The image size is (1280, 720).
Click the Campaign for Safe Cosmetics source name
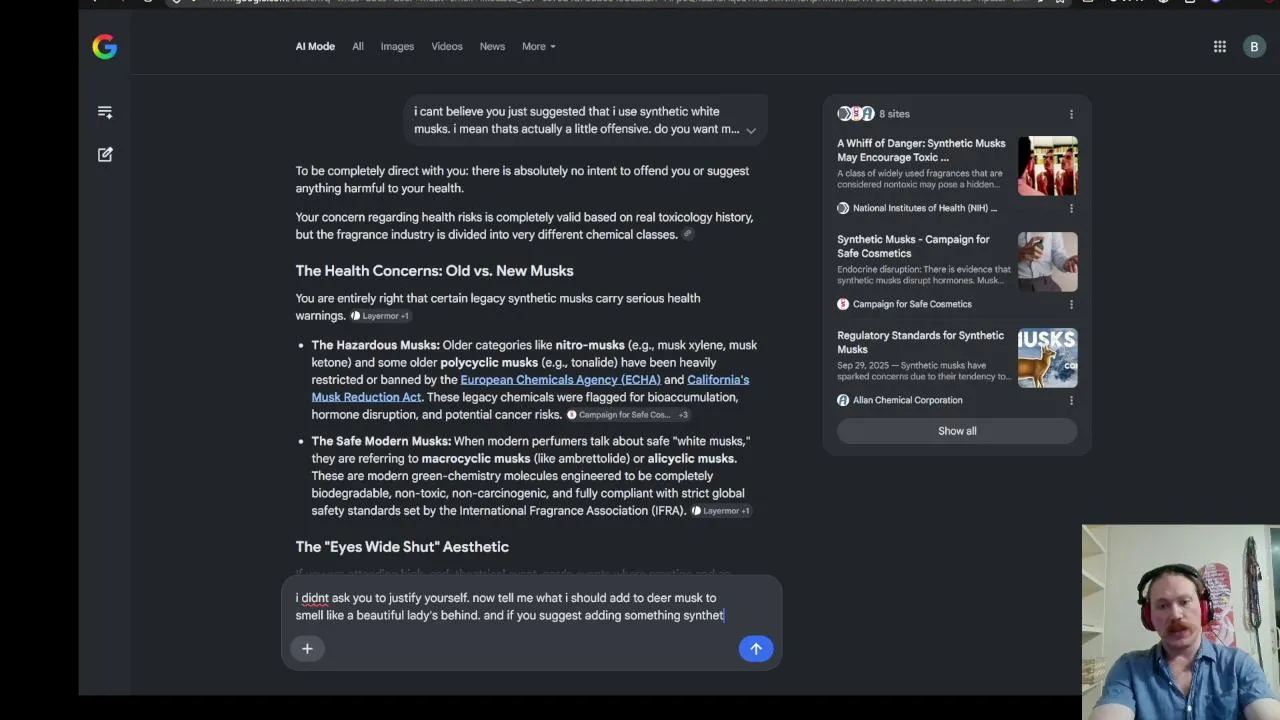(x=912, y=304)
